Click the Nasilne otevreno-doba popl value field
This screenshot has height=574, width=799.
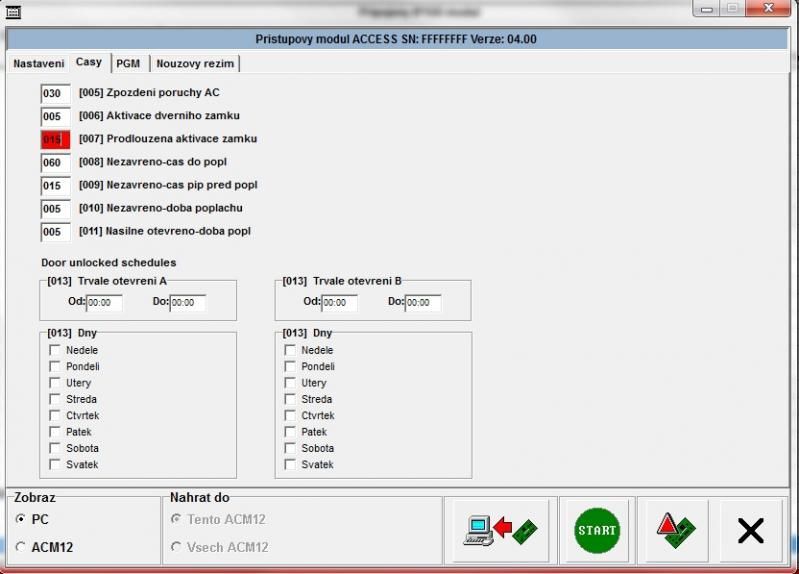coord(55,232)
